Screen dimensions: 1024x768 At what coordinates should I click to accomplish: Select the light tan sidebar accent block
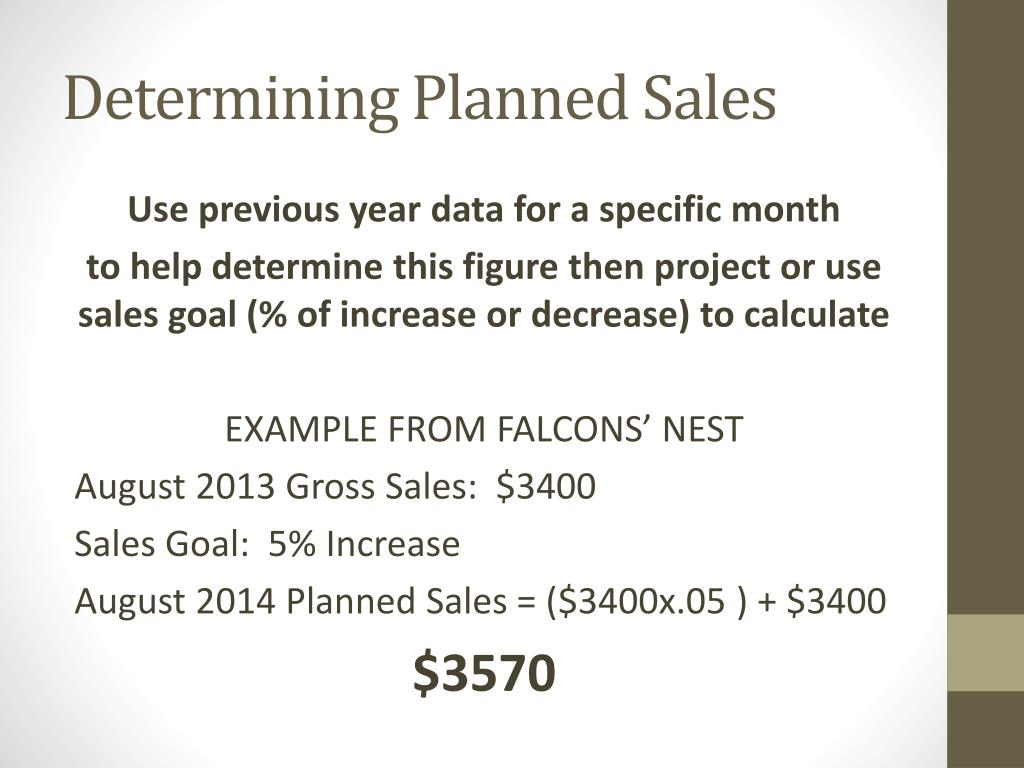(x=985, y=652)
